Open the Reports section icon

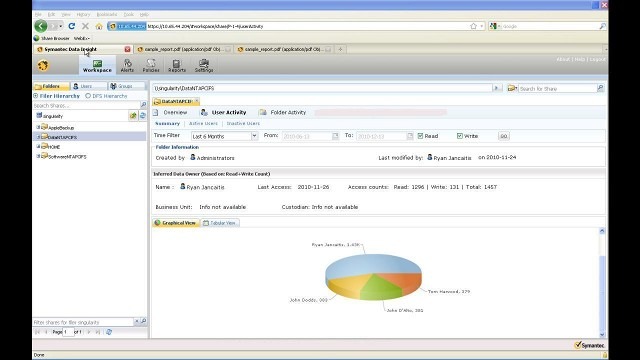(x=177, y=65)
